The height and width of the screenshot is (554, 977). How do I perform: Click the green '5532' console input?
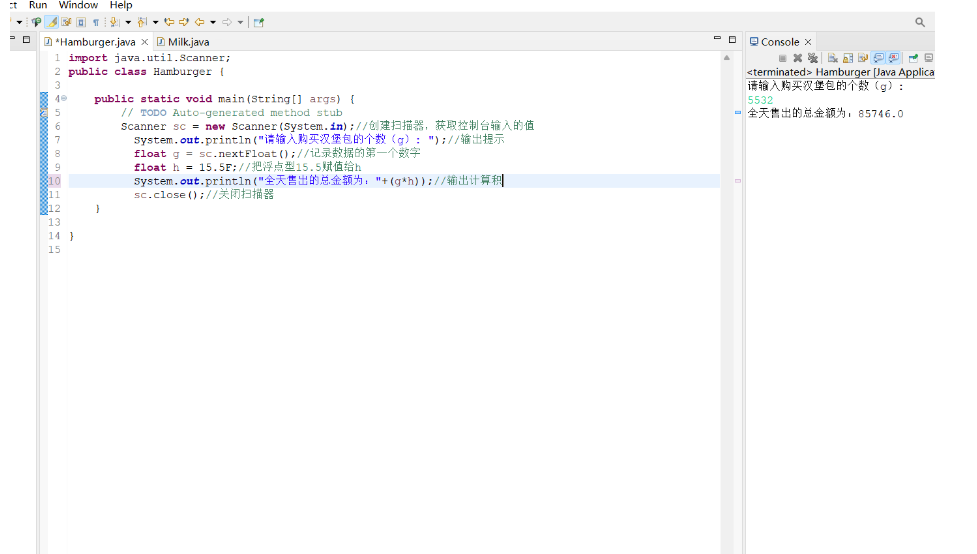[760, 100]
